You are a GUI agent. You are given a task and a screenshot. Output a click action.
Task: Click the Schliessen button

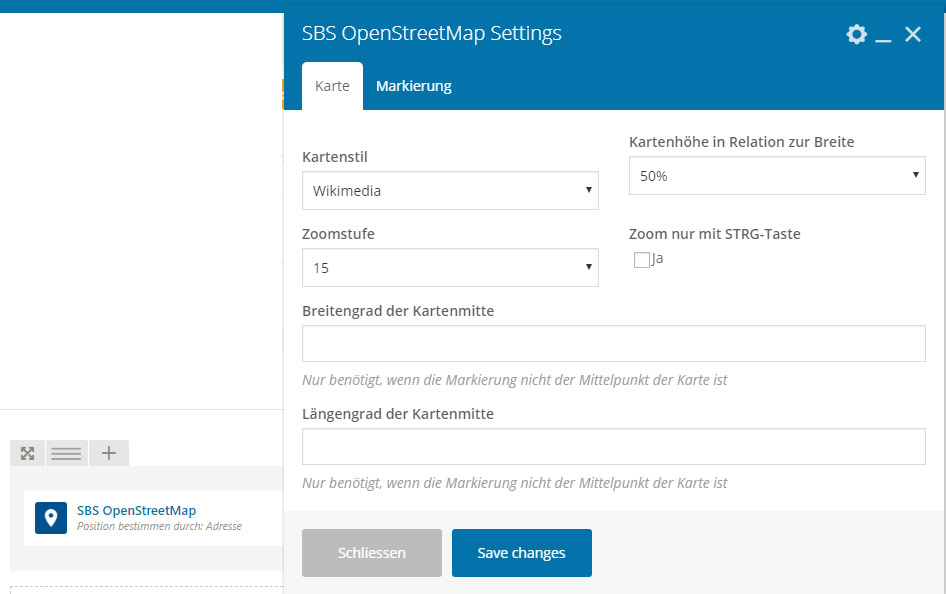coord(372,553)
